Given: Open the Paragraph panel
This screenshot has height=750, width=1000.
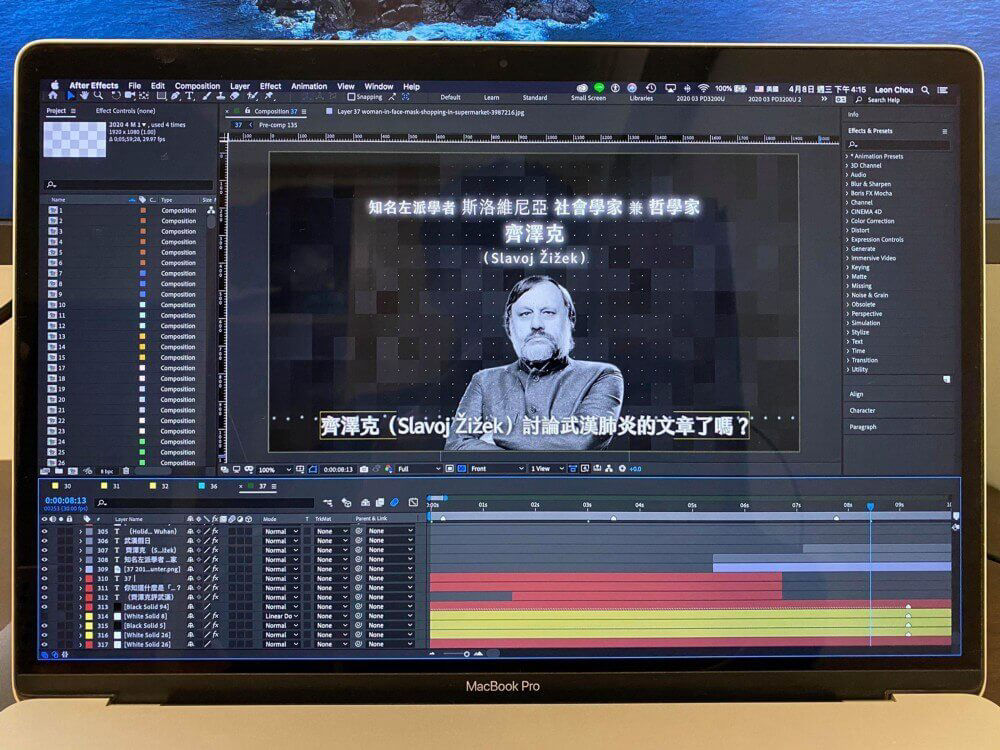Looking at the screenshot, I should click(863, 427).
